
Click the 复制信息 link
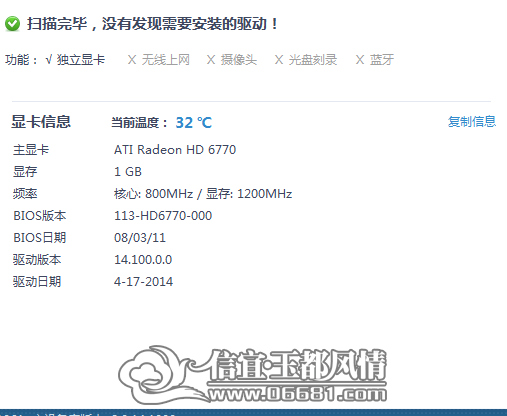pos(472,122)
